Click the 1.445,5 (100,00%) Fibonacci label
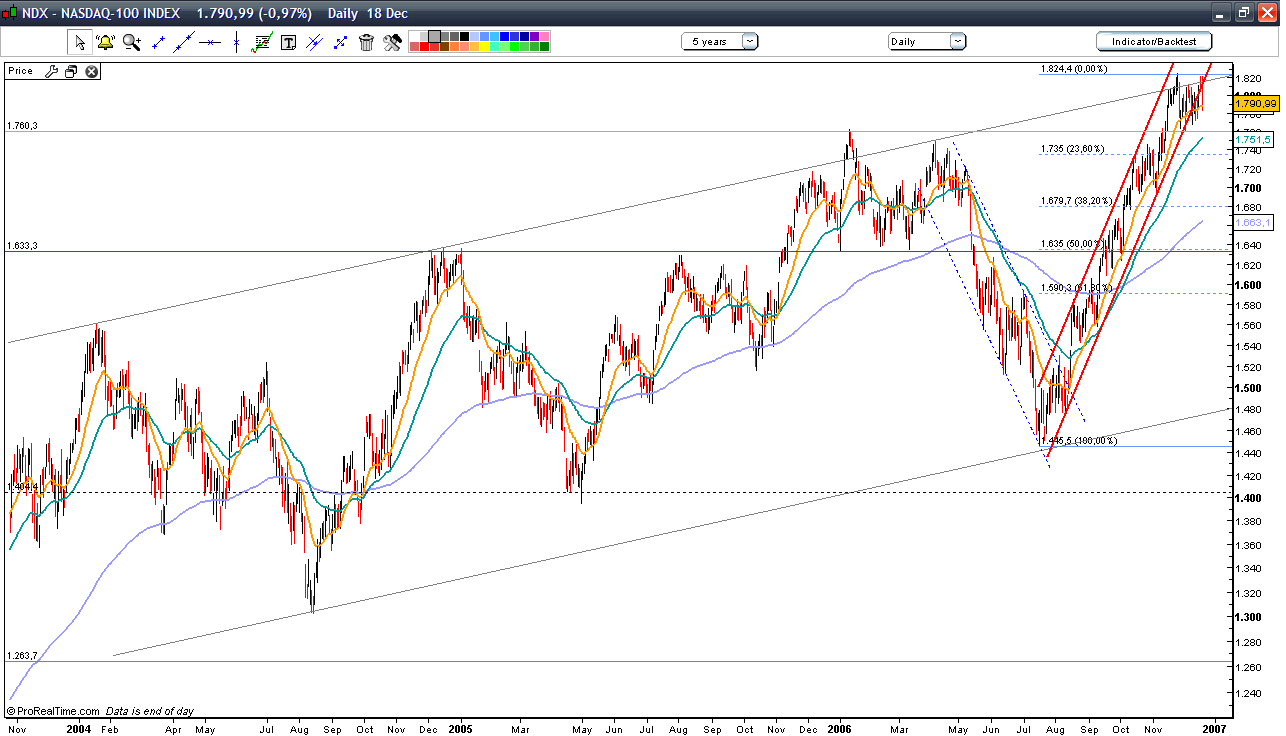 [x=1079, y=440]
